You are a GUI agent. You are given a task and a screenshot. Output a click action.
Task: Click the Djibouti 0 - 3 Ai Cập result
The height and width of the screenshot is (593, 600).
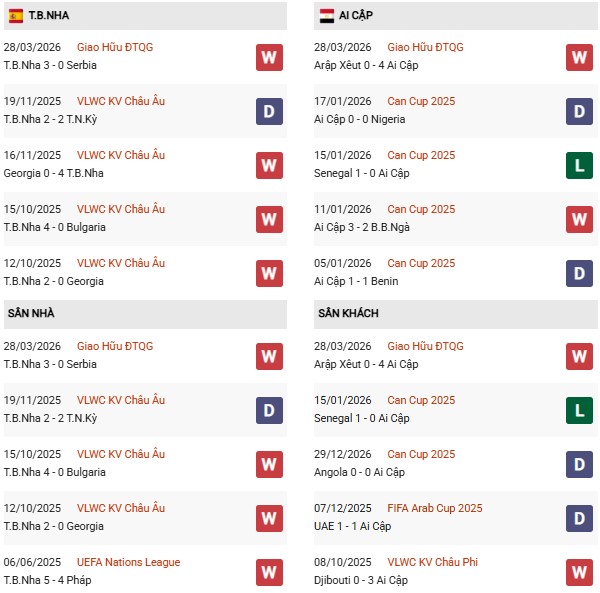point(363,580)
